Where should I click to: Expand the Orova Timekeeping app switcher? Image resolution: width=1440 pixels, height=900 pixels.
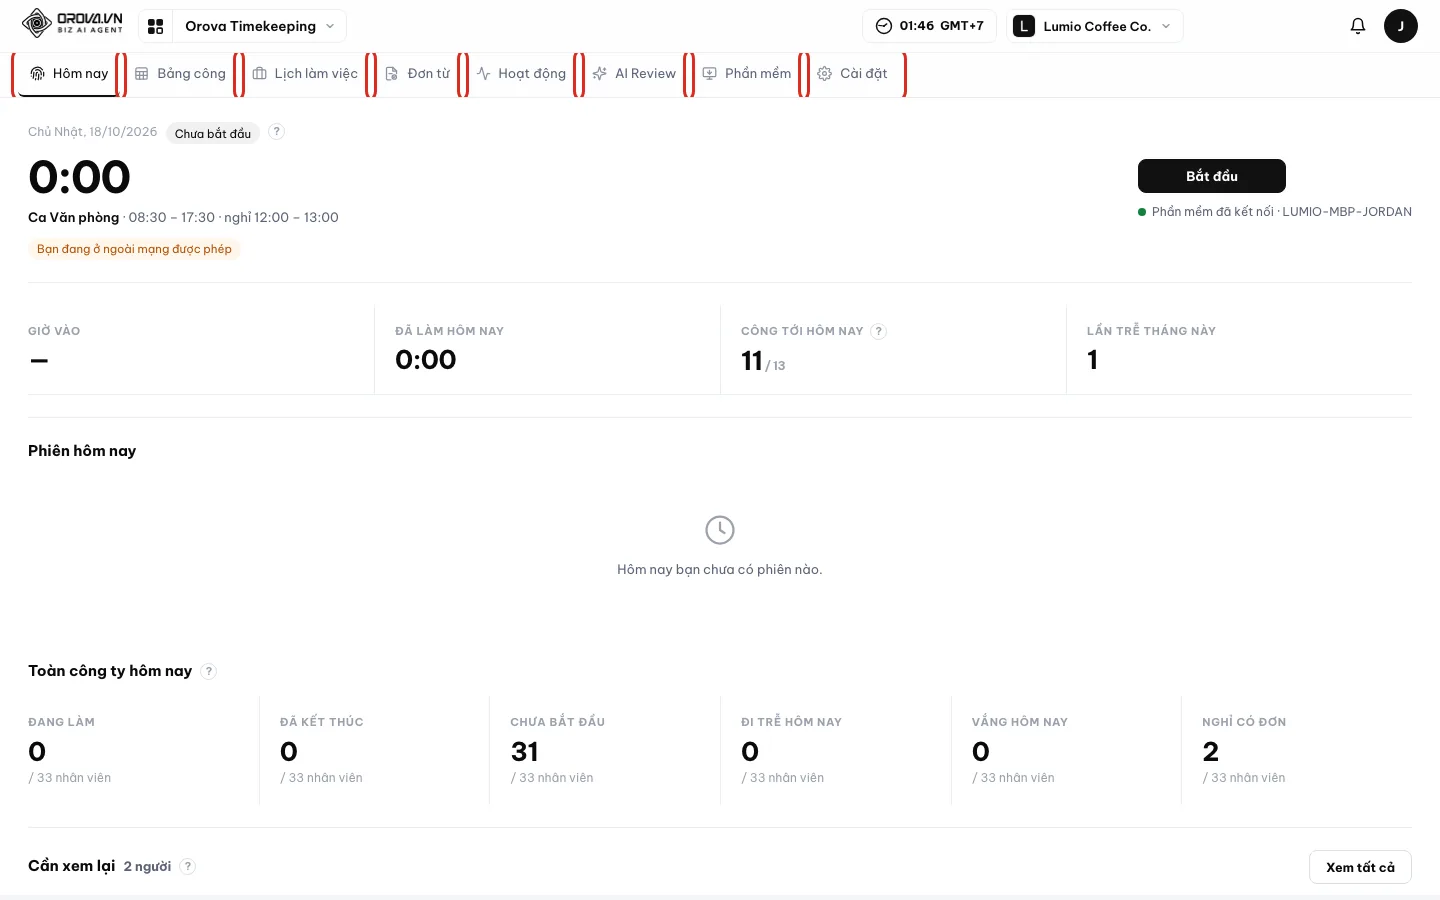260,26
